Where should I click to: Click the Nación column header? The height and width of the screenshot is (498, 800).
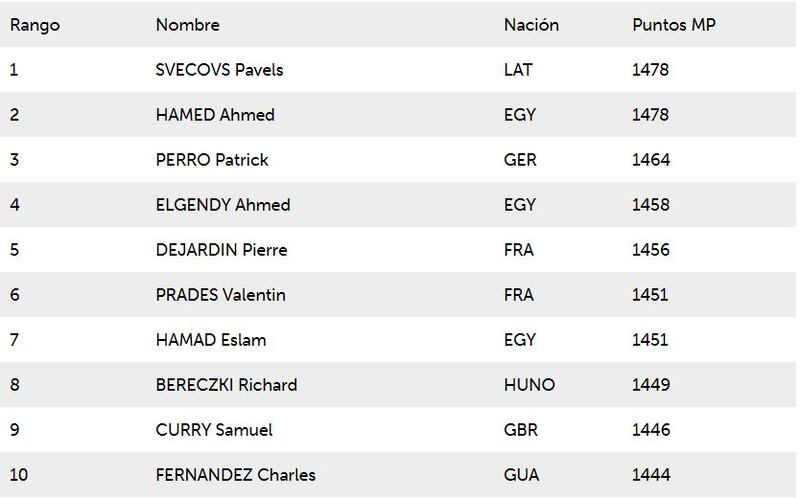pos(531,24)
